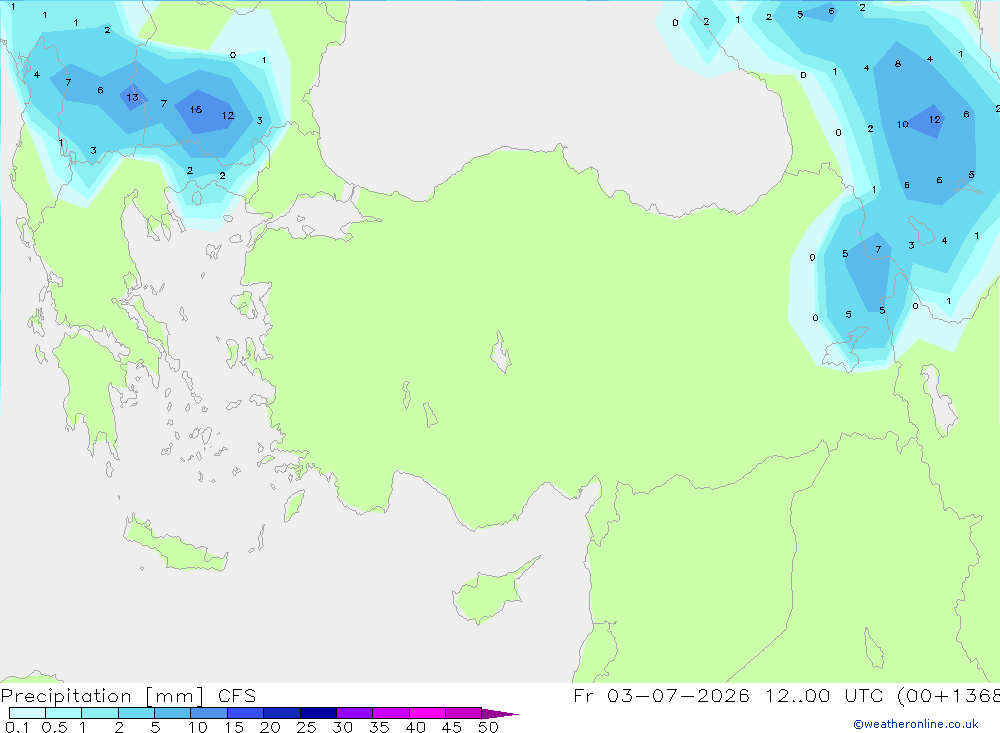1000x733 pixels.
Task: Click the legend label '45'
Action: (x=452, y=727)
